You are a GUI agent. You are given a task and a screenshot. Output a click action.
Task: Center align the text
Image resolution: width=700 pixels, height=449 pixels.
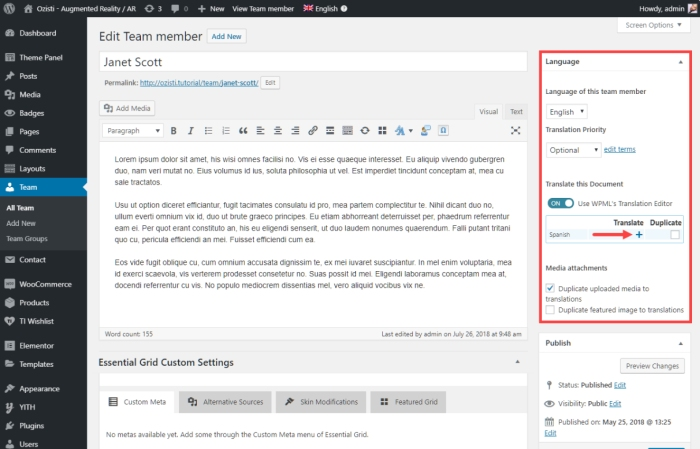point(278,131)
